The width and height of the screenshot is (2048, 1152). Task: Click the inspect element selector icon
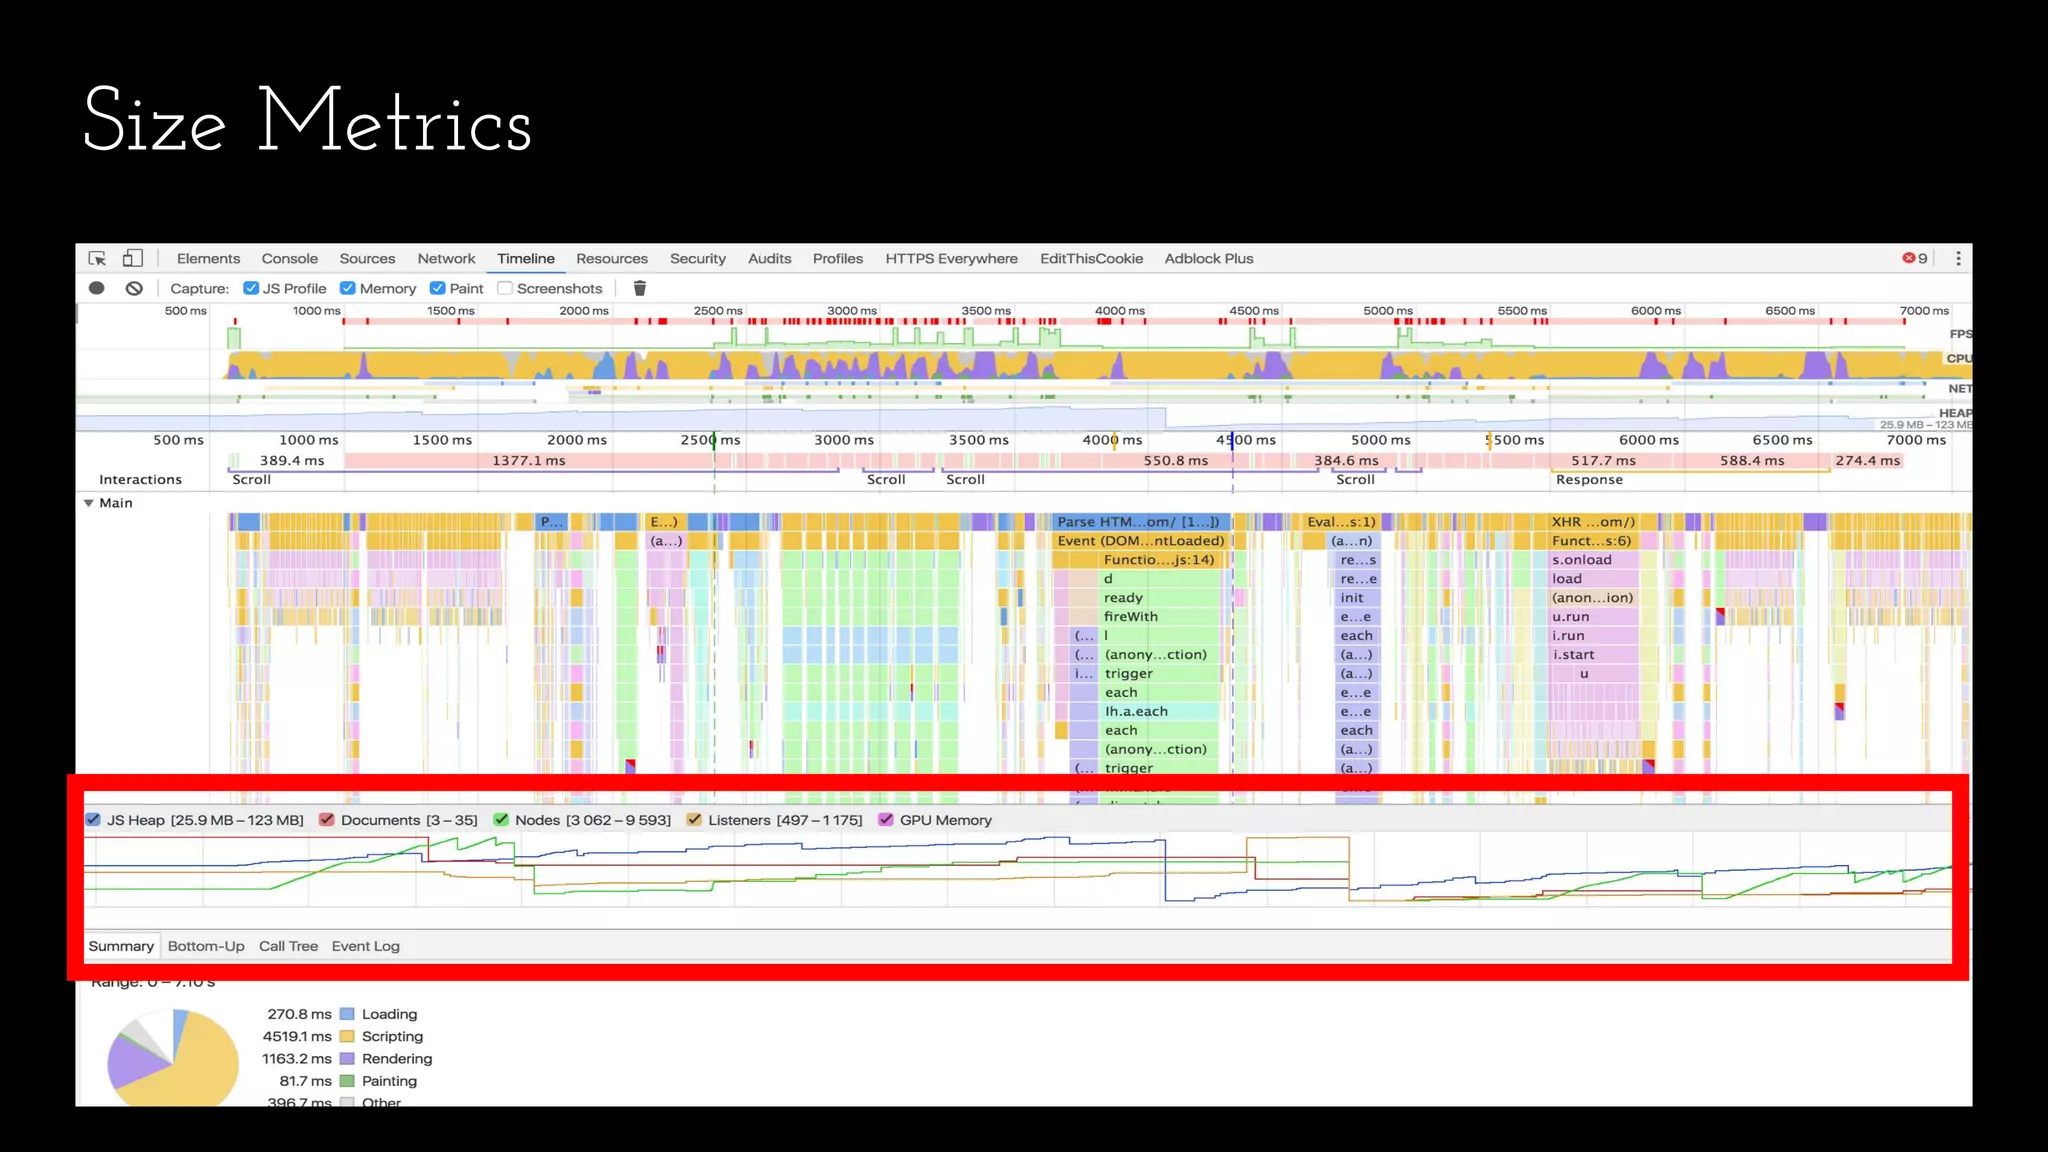[x=97, y=258]
